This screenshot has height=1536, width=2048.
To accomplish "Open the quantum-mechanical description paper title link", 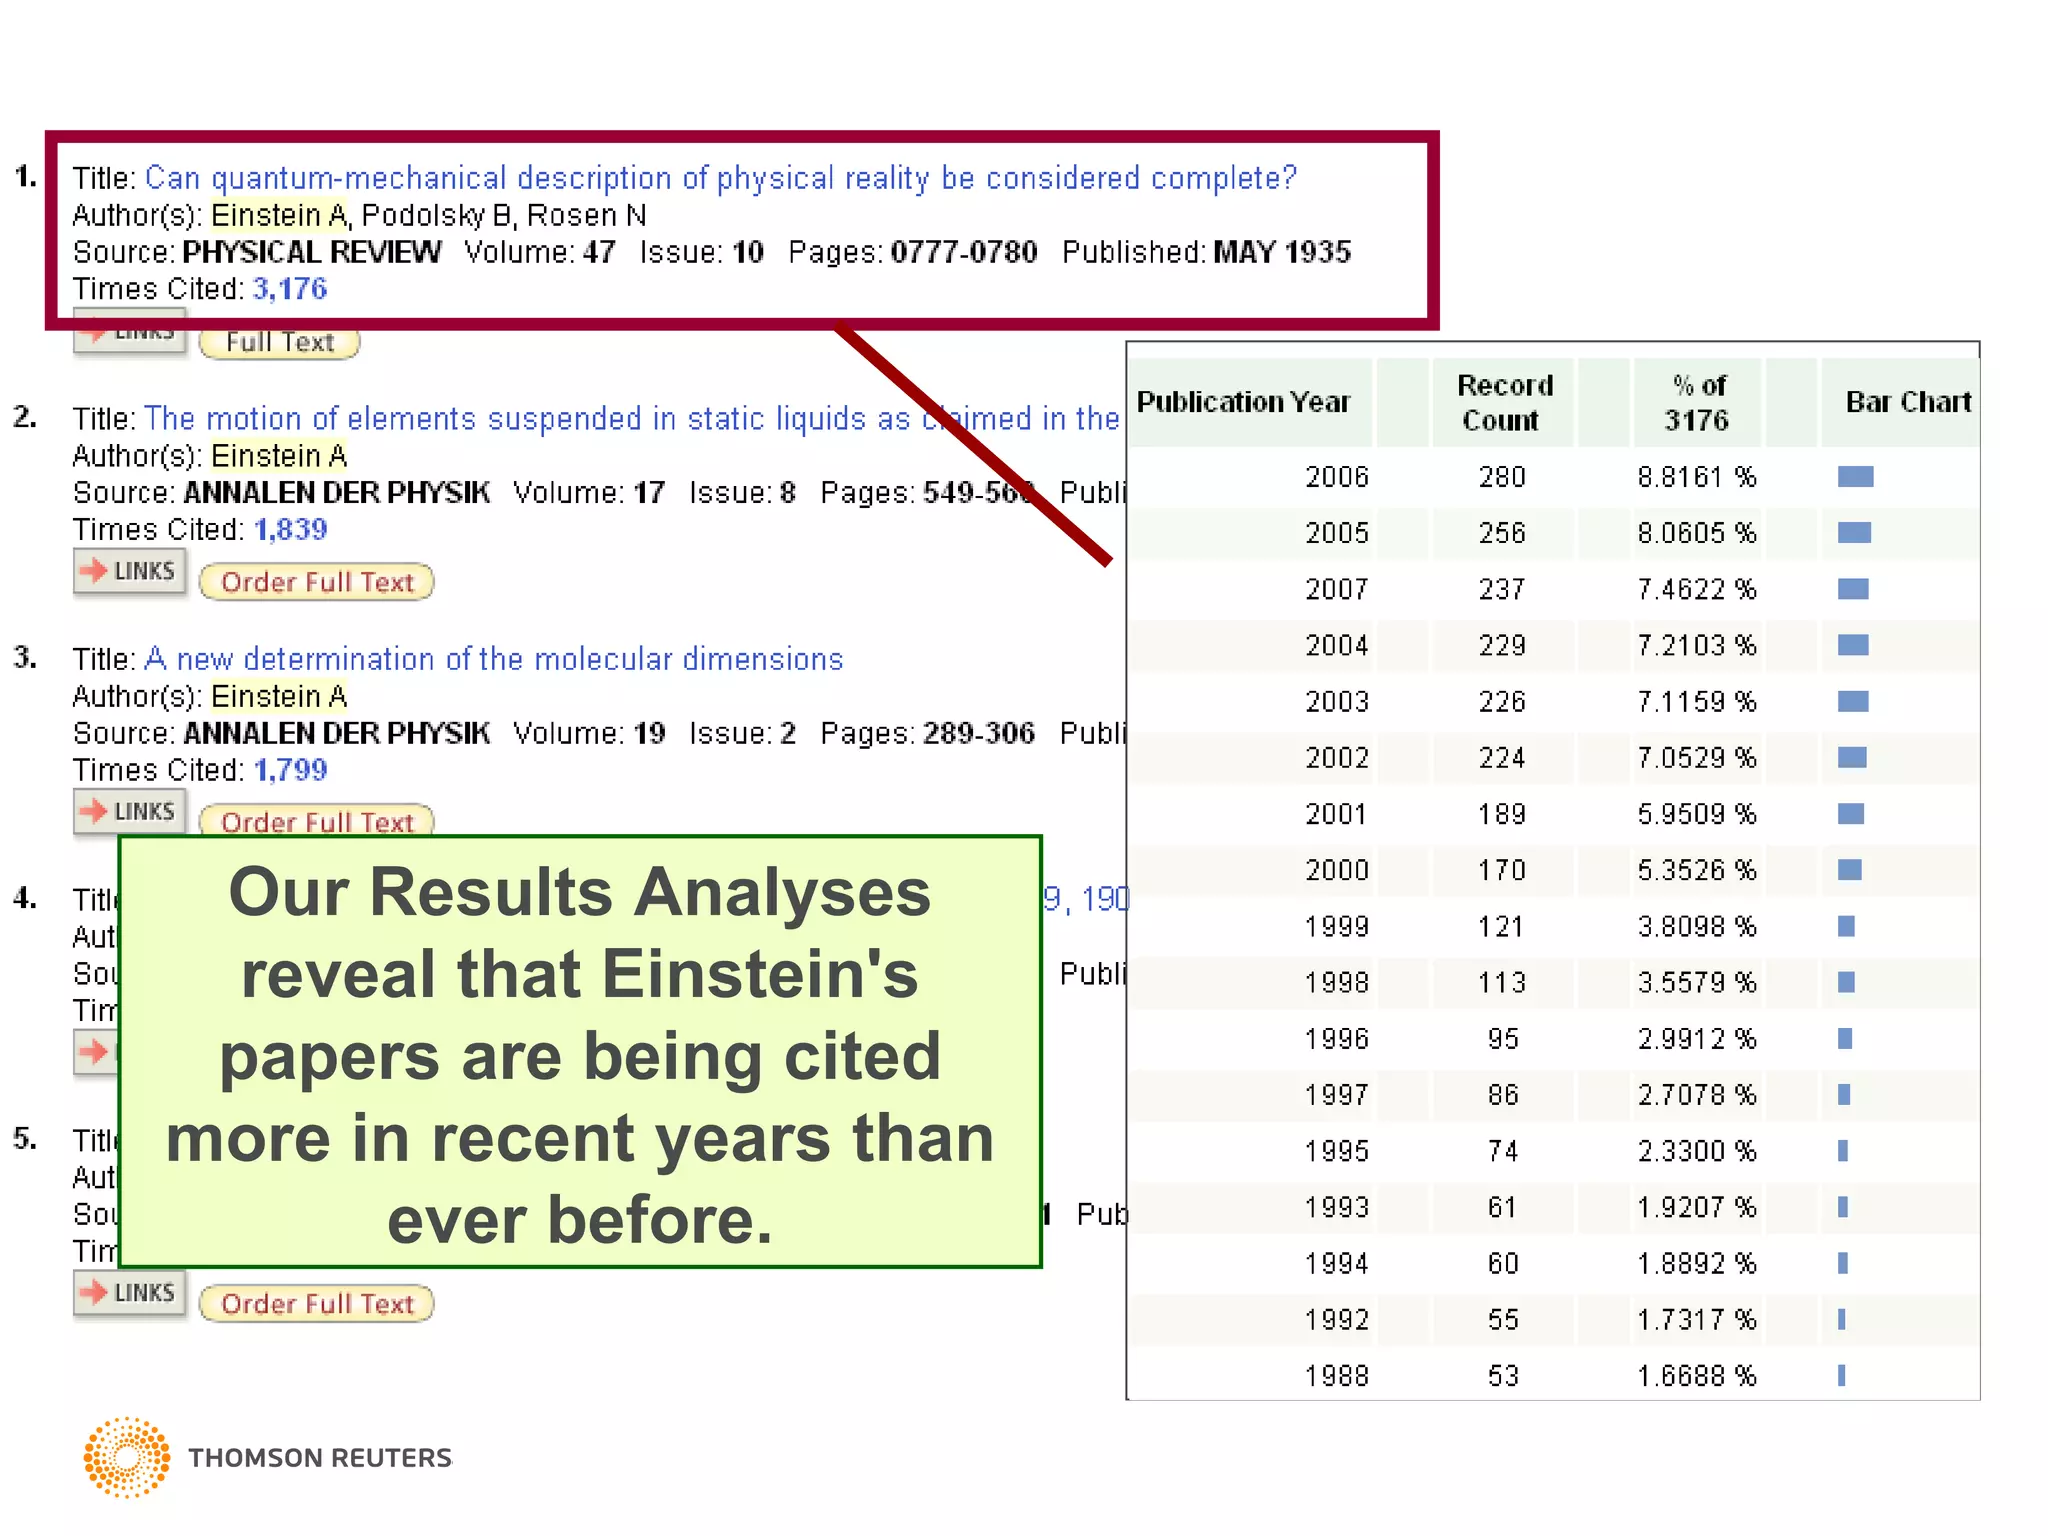I will tap(721, 178).
